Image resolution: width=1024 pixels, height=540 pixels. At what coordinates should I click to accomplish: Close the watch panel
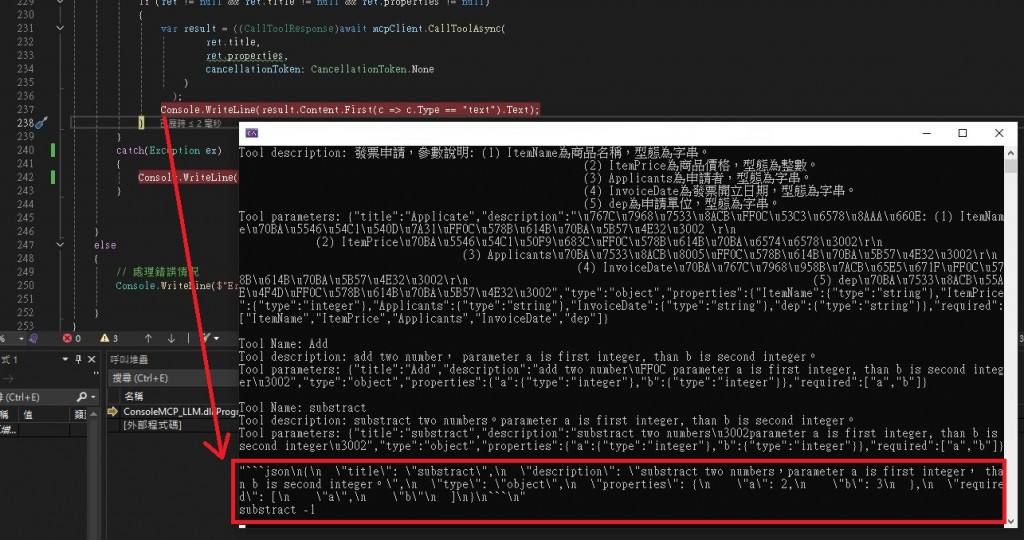click(x=91, y=359)
